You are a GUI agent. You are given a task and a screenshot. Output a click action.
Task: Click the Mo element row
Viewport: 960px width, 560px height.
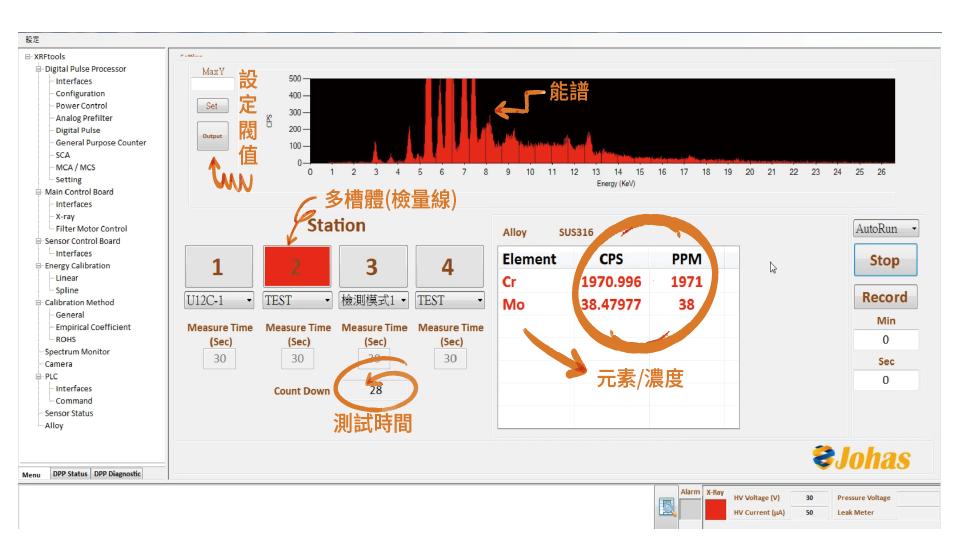click(x=618, y=304)
